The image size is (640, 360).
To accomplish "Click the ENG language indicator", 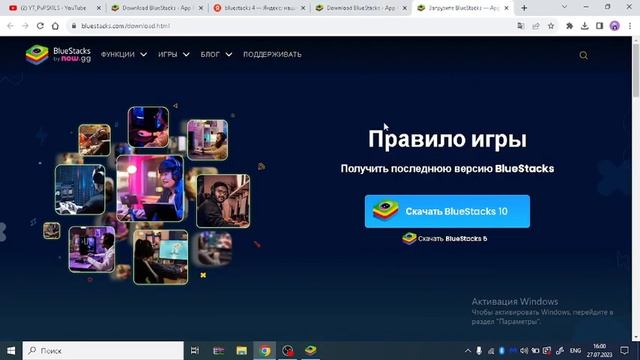I will tap(575, 351).
